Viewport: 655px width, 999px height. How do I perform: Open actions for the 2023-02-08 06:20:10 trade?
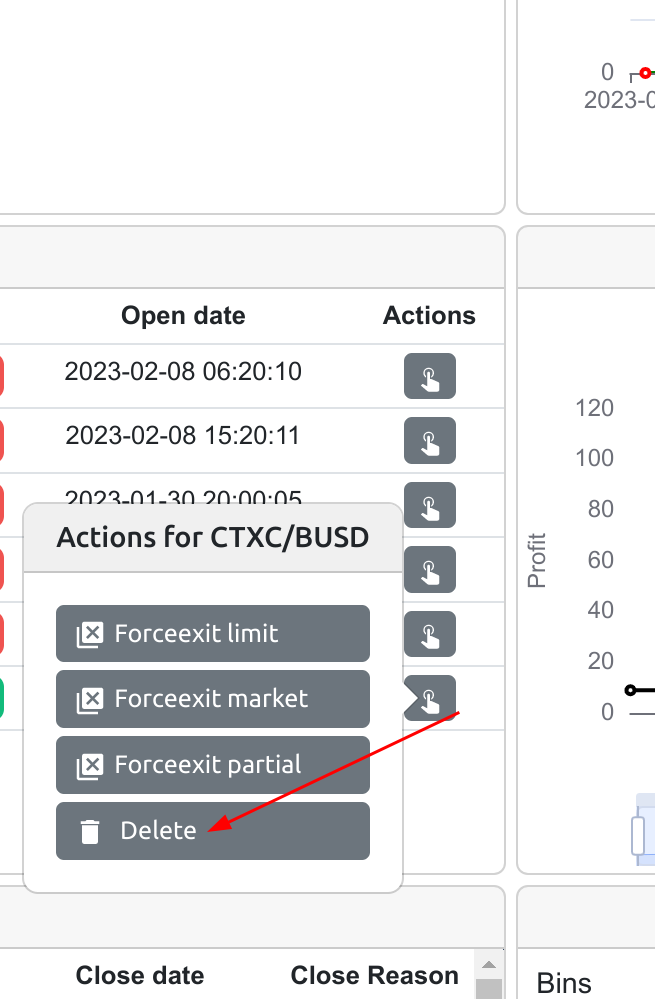[x=430, y=376]
